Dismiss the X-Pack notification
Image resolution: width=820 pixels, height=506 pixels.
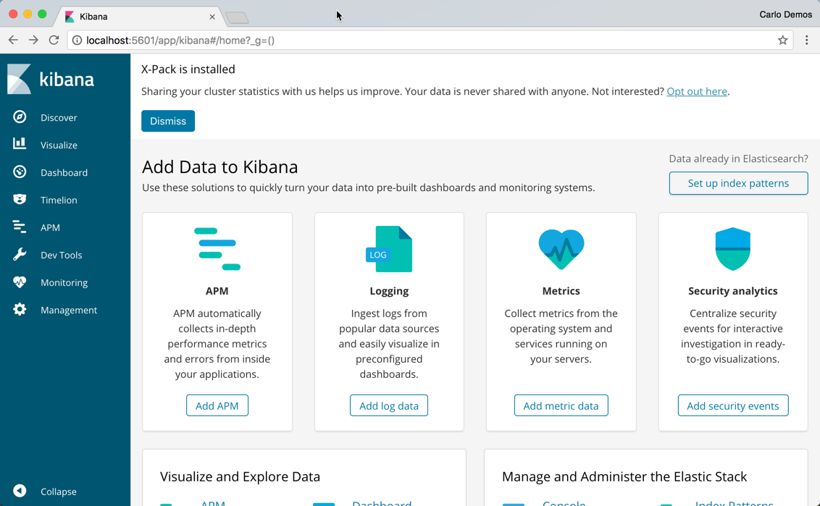point(168,121)
